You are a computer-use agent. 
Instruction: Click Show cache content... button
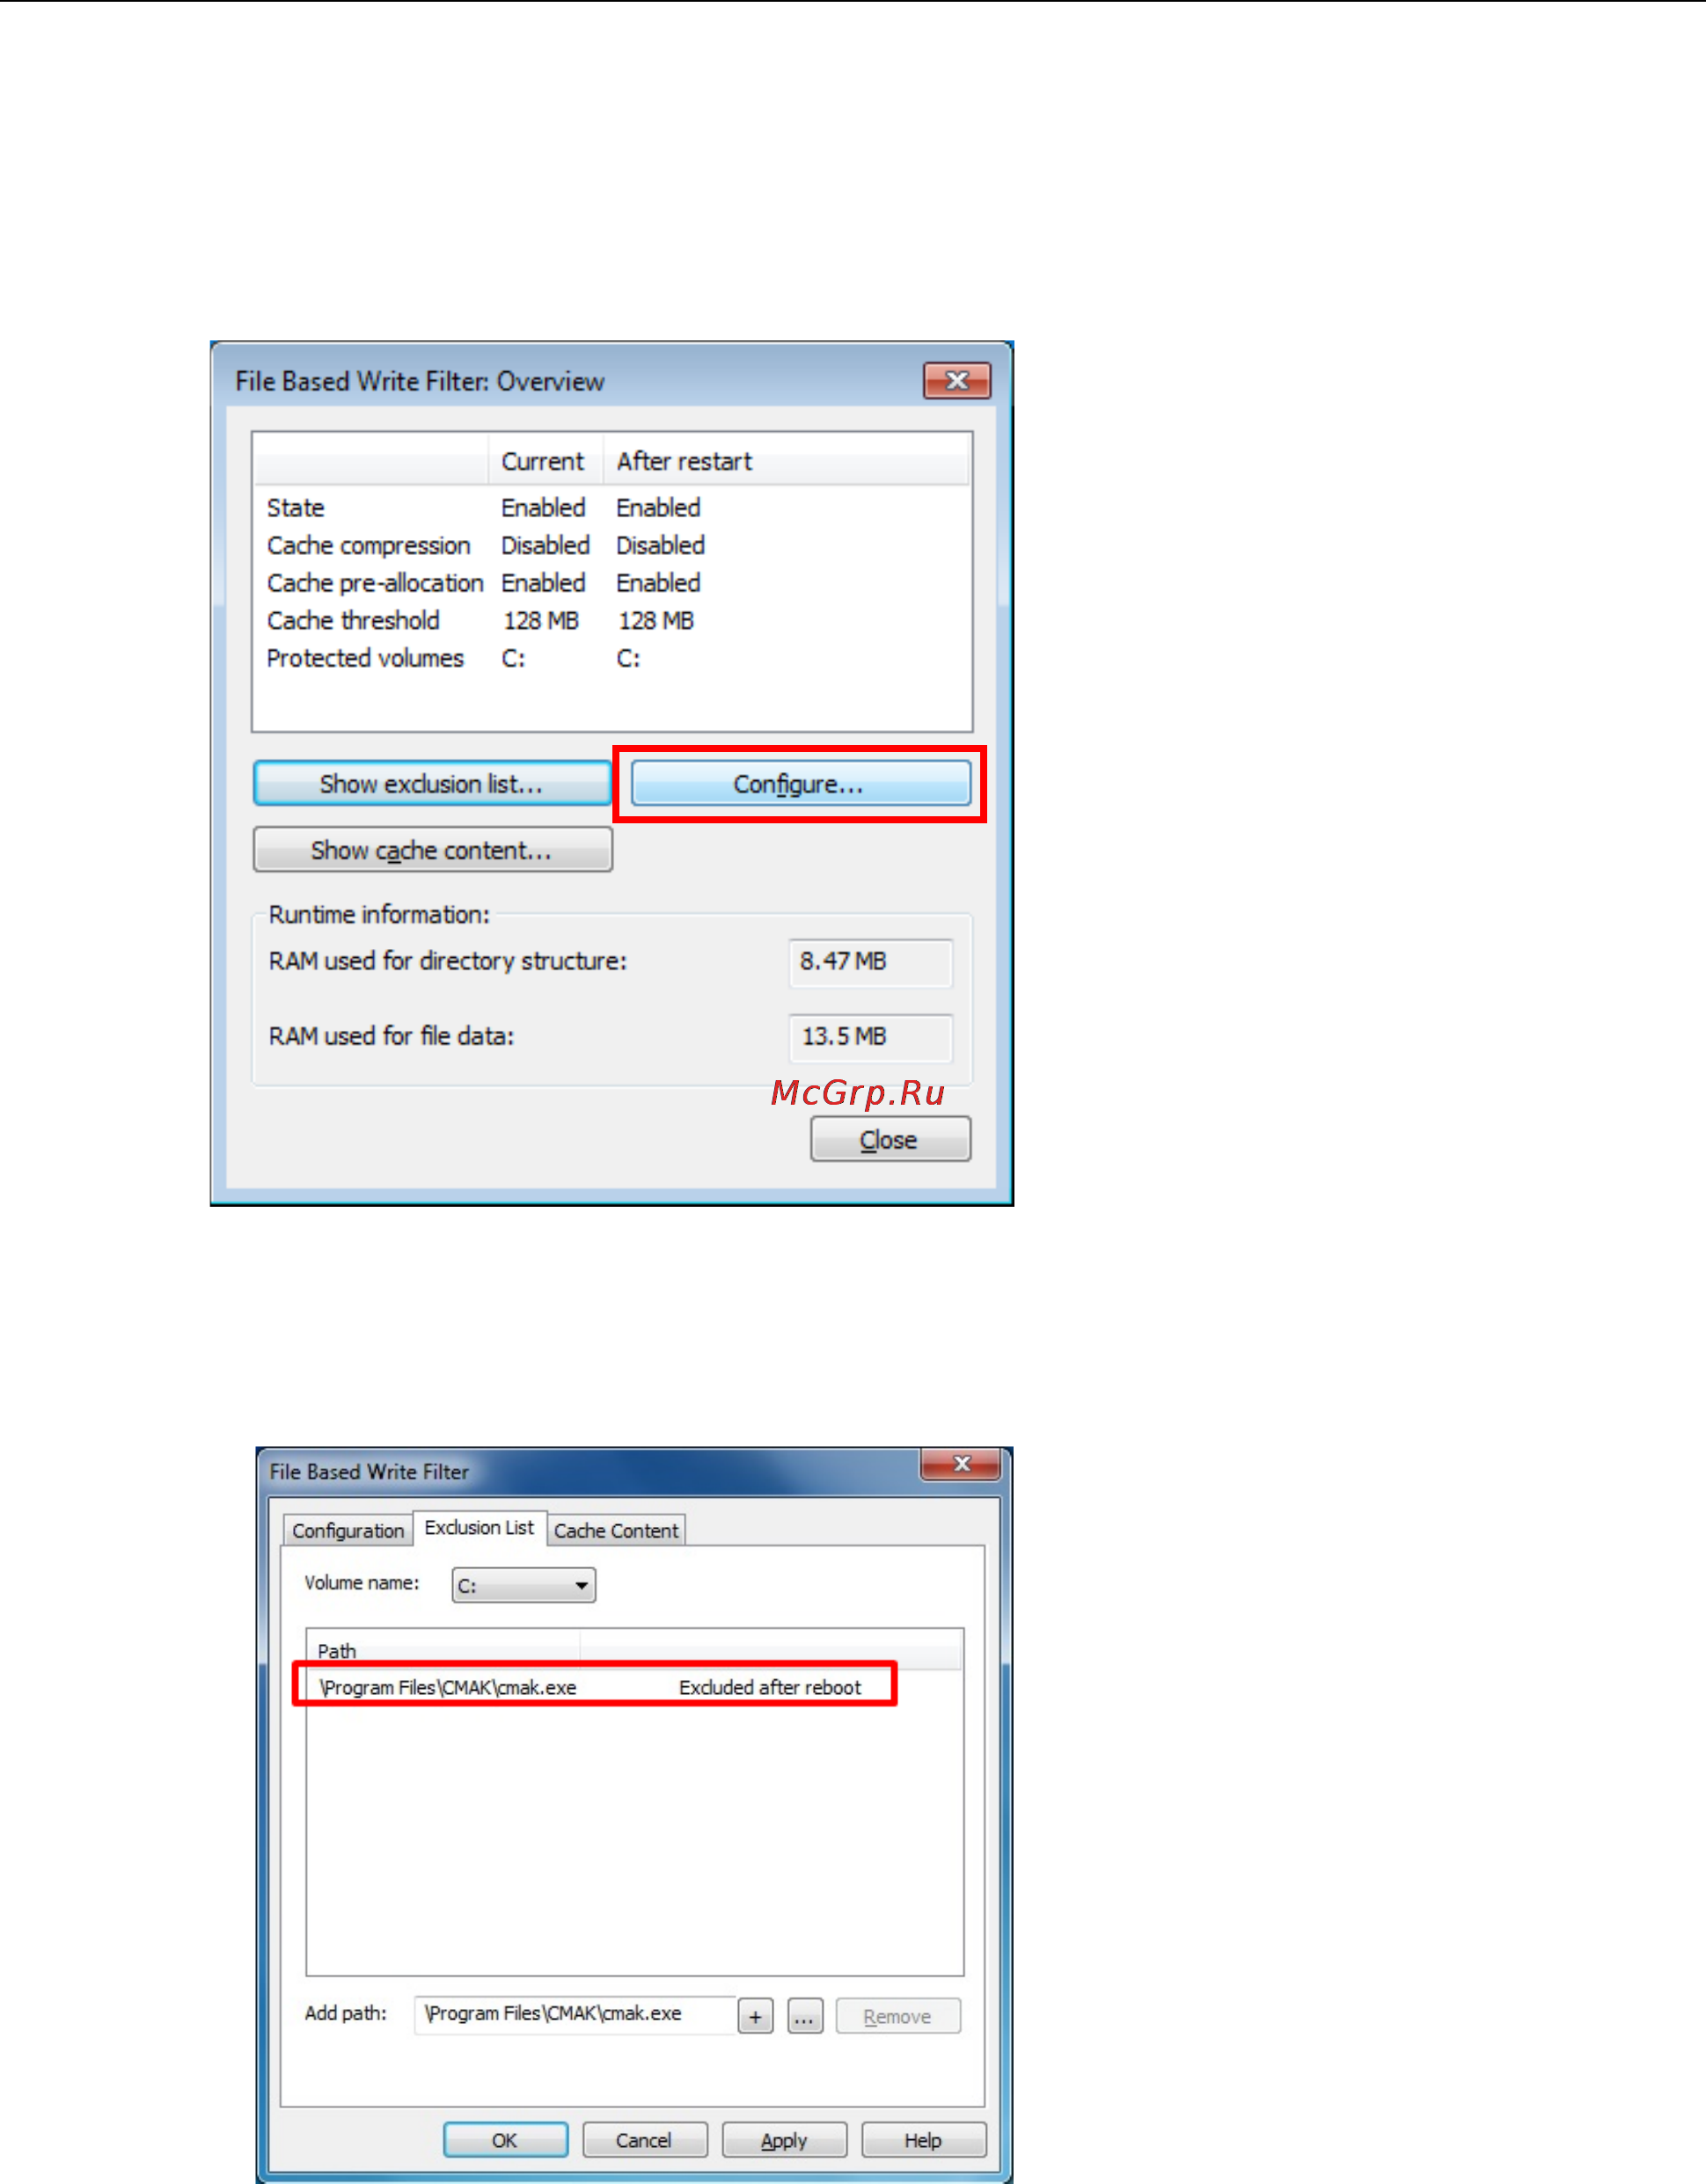coord(432,849)
